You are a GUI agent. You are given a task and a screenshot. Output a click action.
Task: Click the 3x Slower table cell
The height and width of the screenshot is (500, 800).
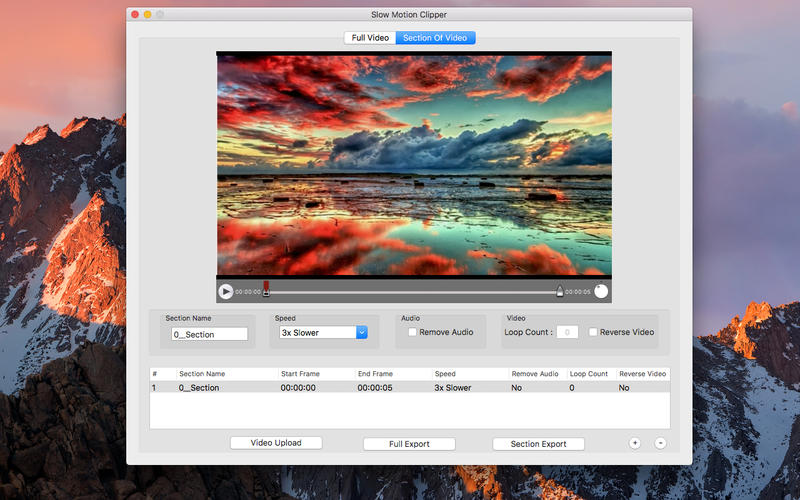point(453,388)
